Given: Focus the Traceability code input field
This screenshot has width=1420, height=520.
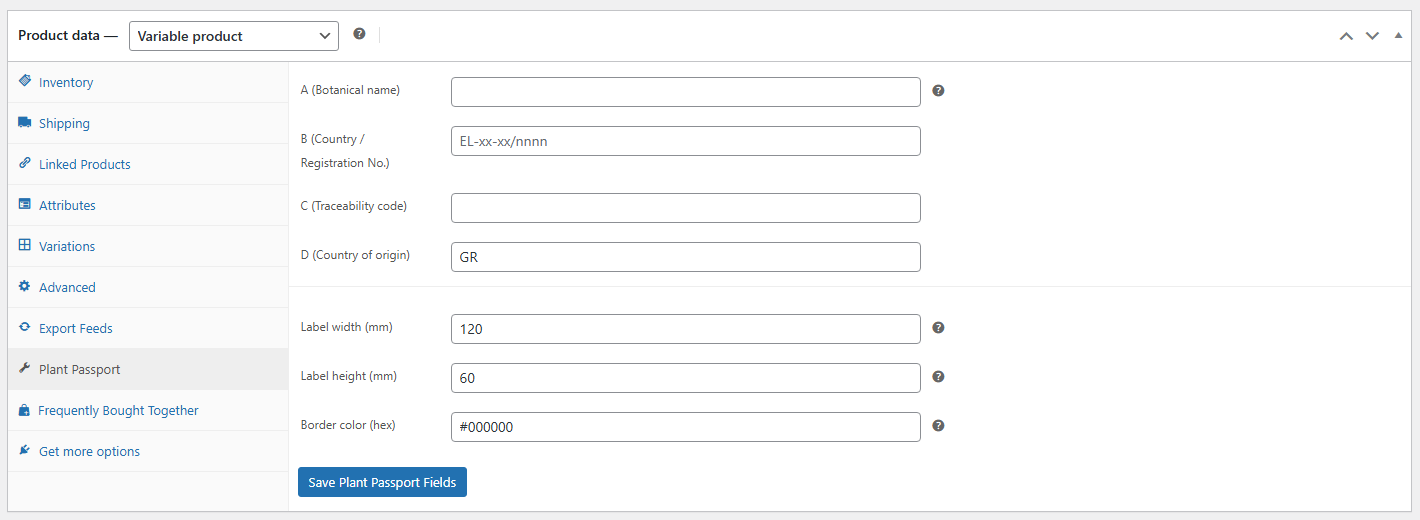Looking at the screenshot, I should click(x=685, y=208).
